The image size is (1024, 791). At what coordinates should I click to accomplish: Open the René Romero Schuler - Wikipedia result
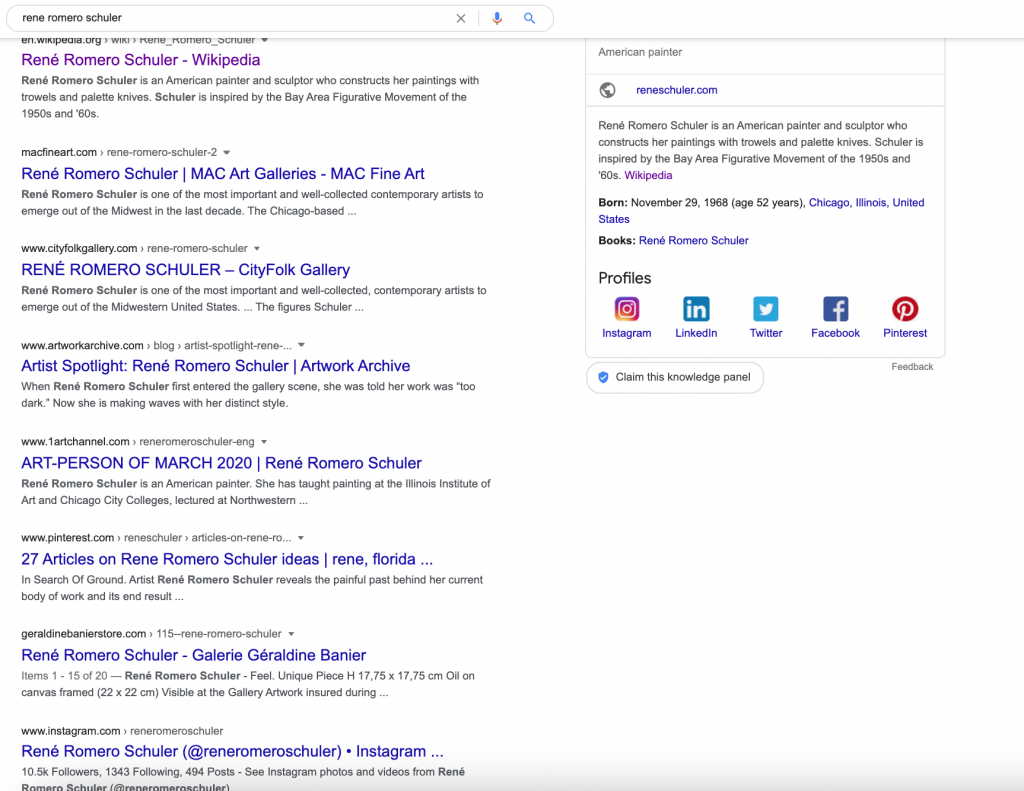coord(140,60)
